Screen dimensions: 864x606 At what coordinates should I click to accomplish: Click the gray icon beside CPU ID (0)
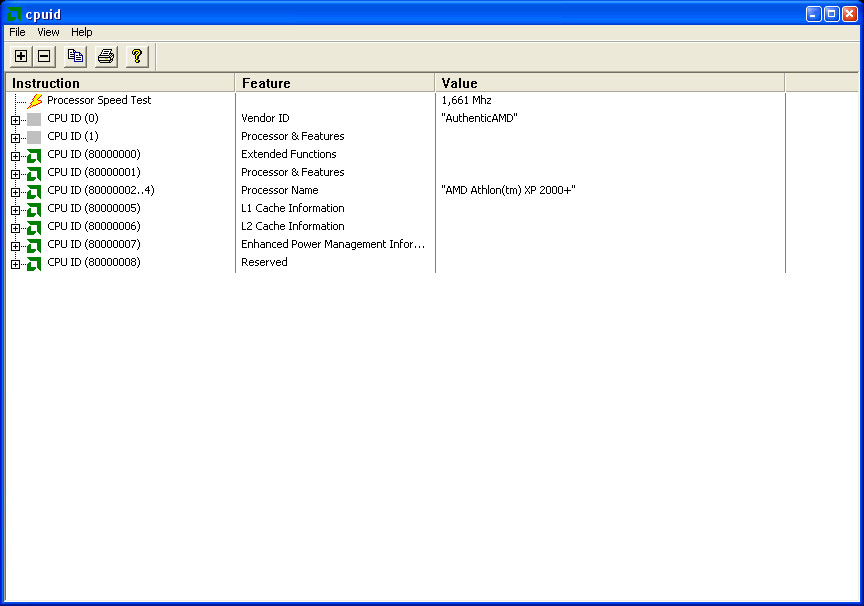tap(34, 119)
